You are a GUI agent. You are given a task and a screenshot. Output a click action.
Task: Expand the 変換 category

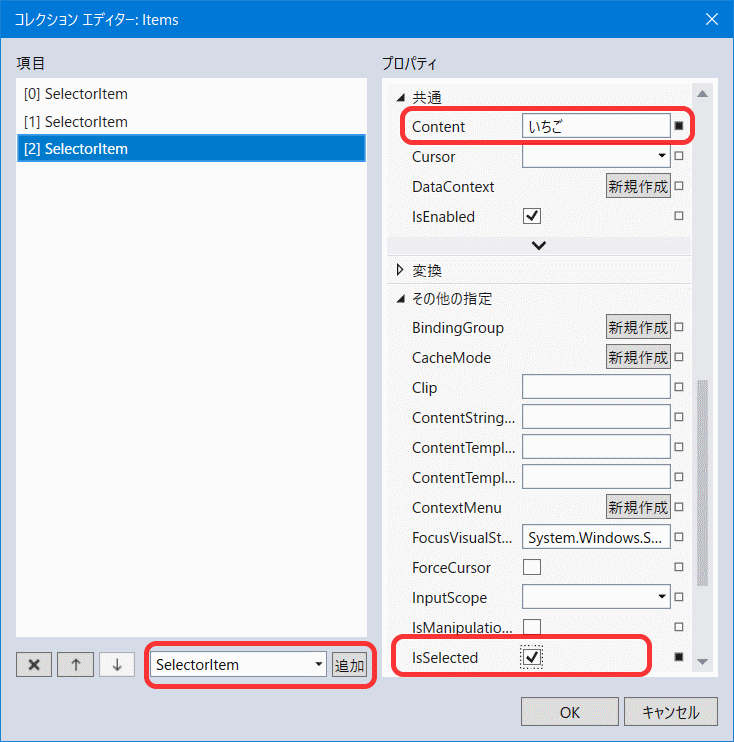(400, 270)
